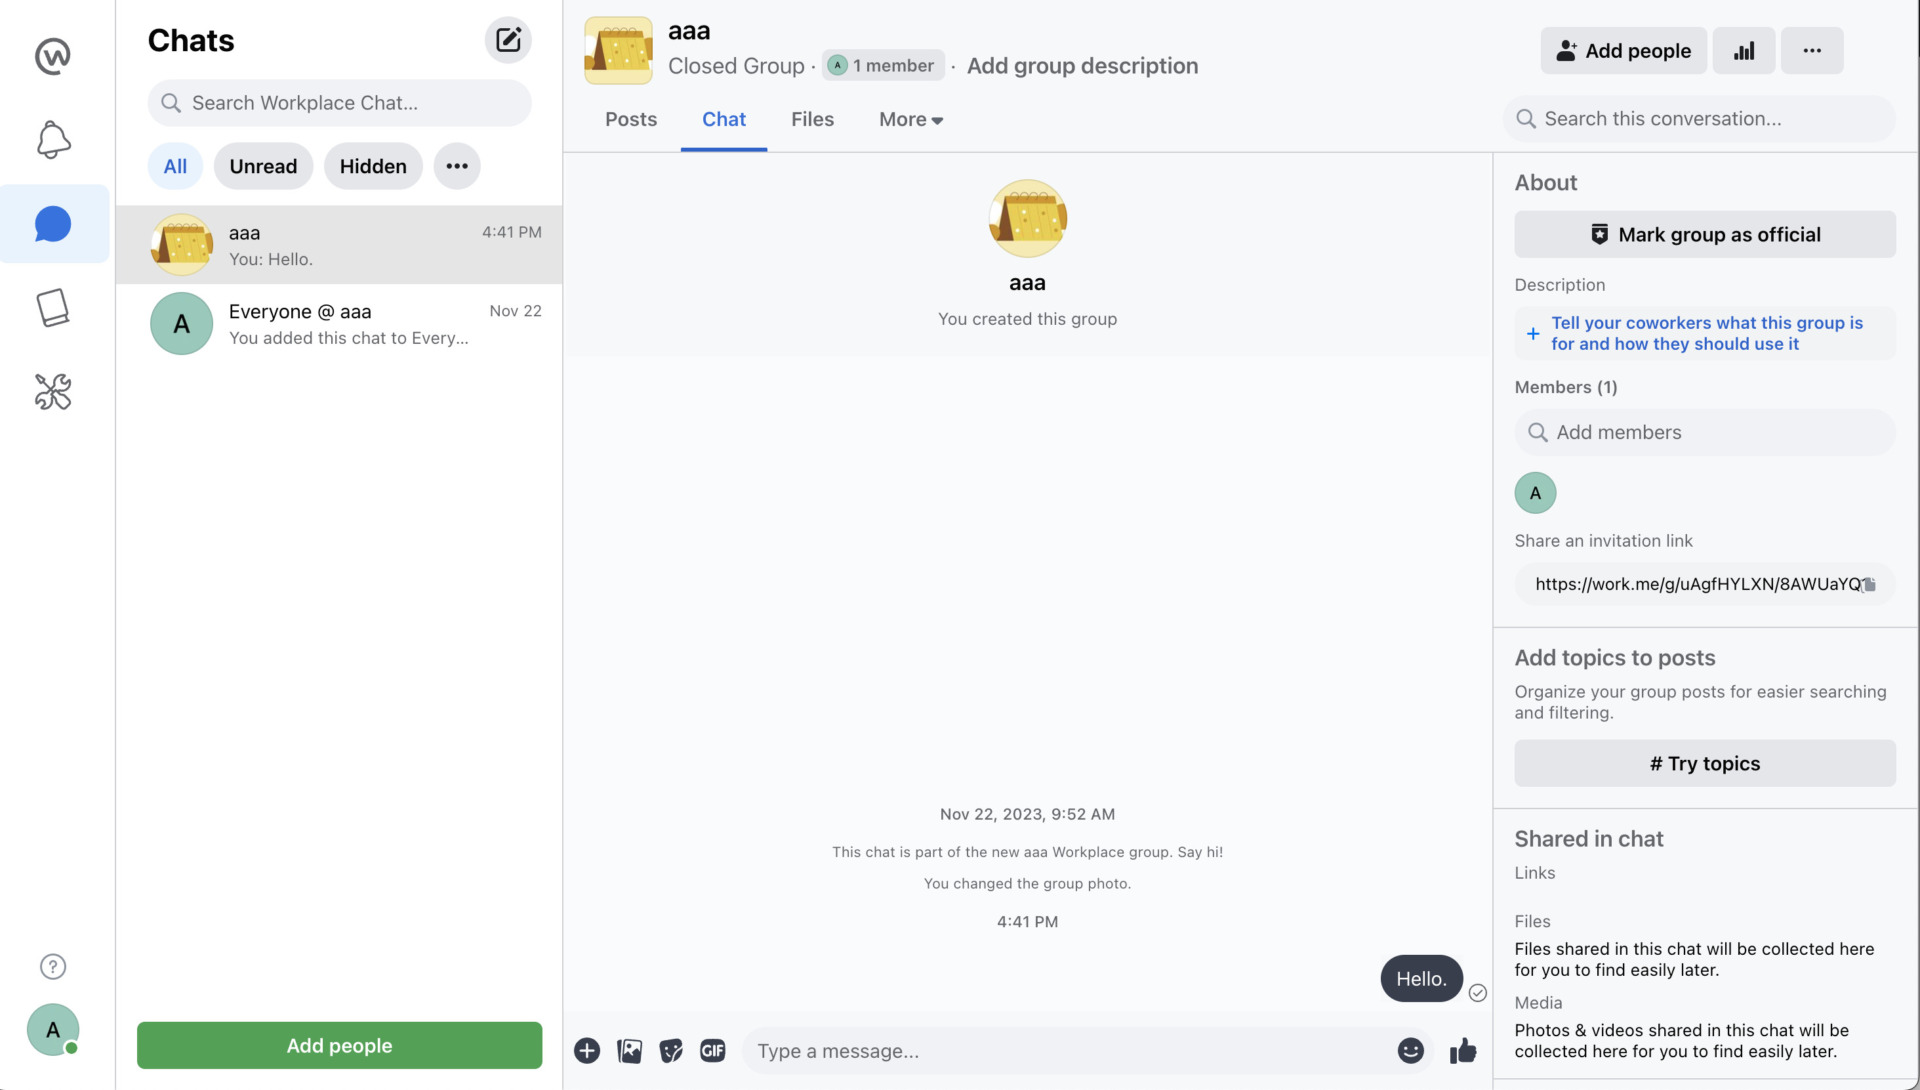View group insights via the chart icon
The width and height of the screenshot is (1920, 1090).
[x=1744, y=50]
